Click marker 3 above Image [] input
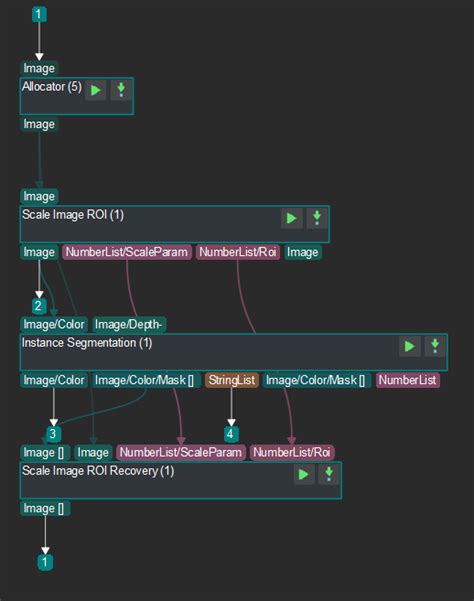This screenshot has width=474, height=601. (53, 434)
